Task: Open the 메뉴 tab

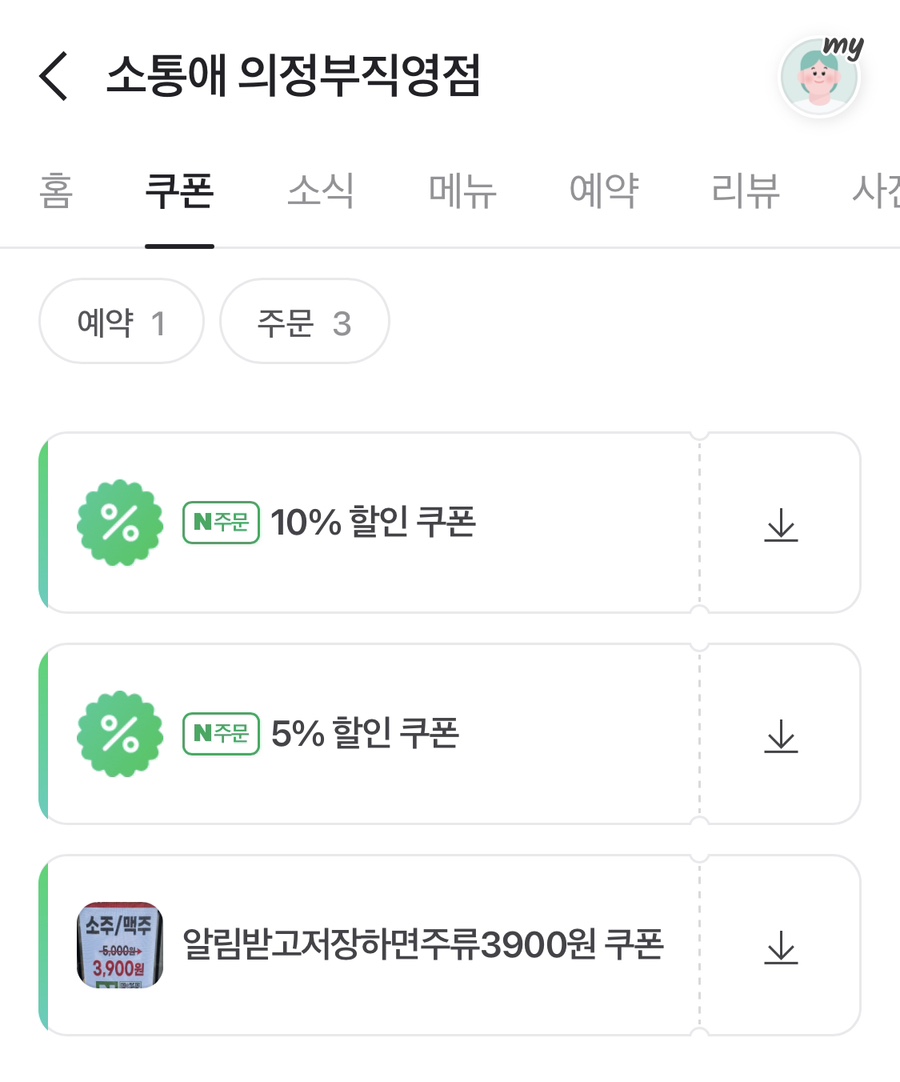Action: (x=462, y=190)
